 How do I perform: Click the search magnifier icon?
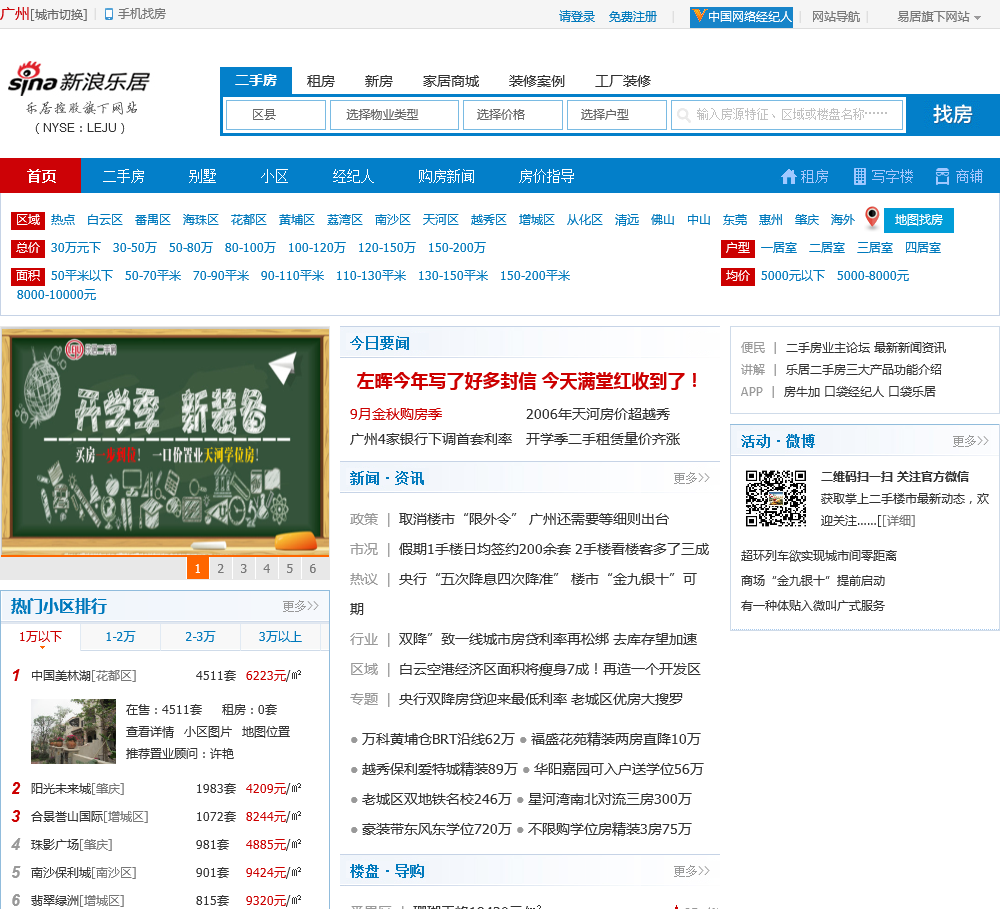coord(683,115)
